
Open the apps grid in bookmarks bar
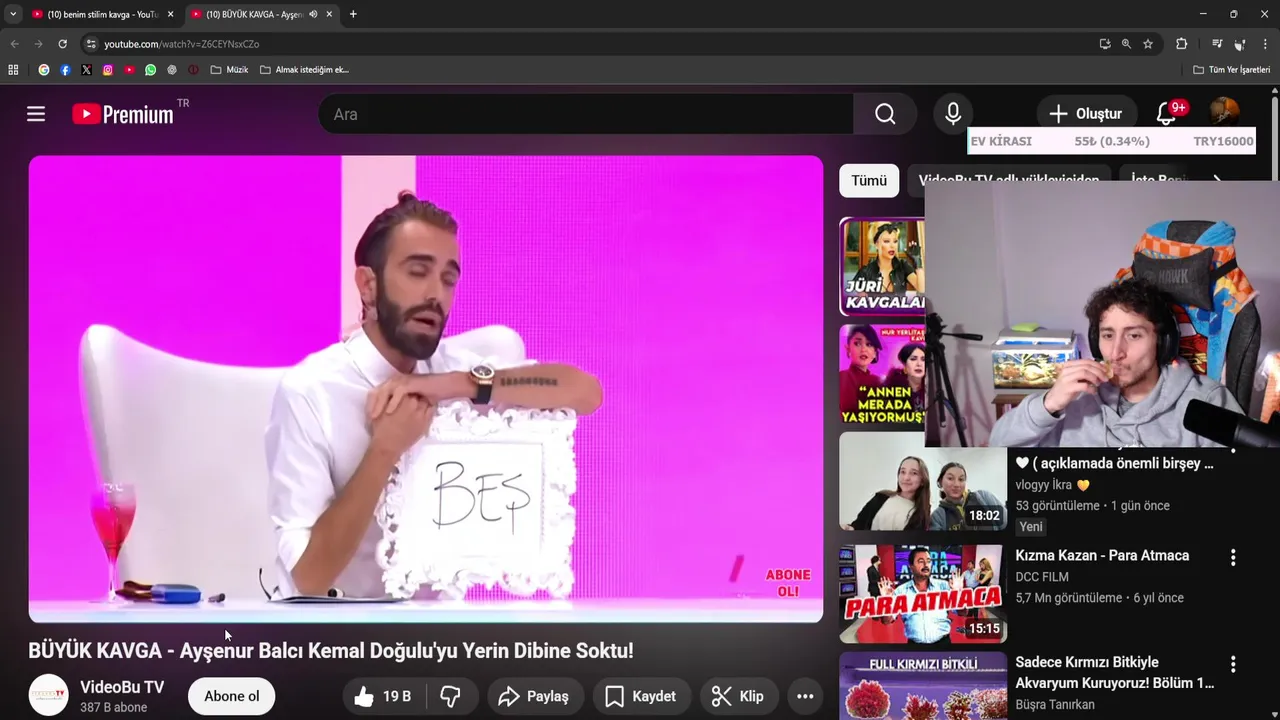click(13, 70)
